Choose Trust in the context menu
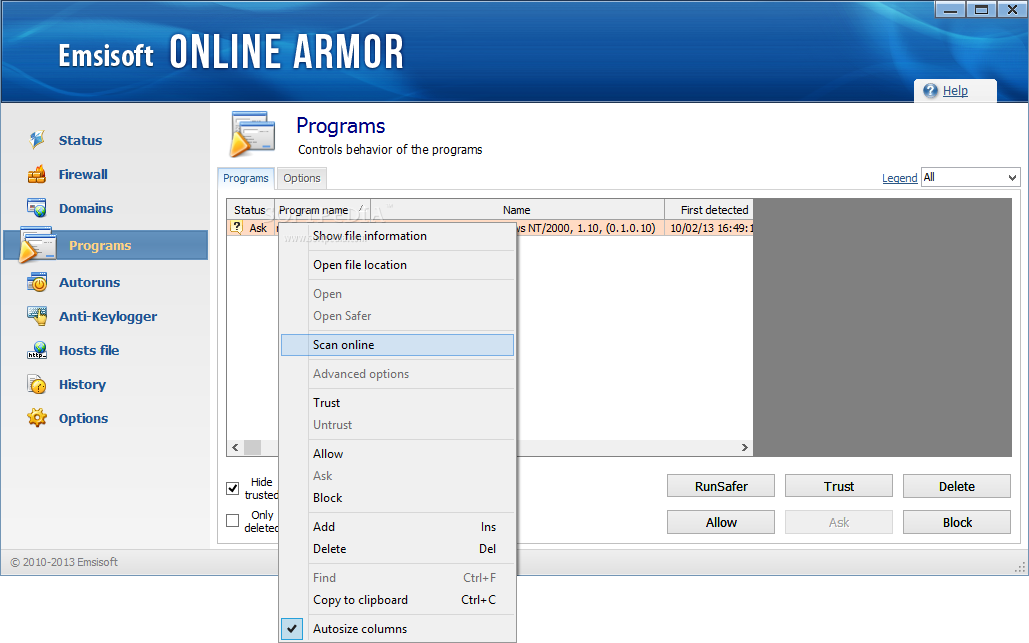The height and width of the screenshot is (643, 1029). [398, 402]
